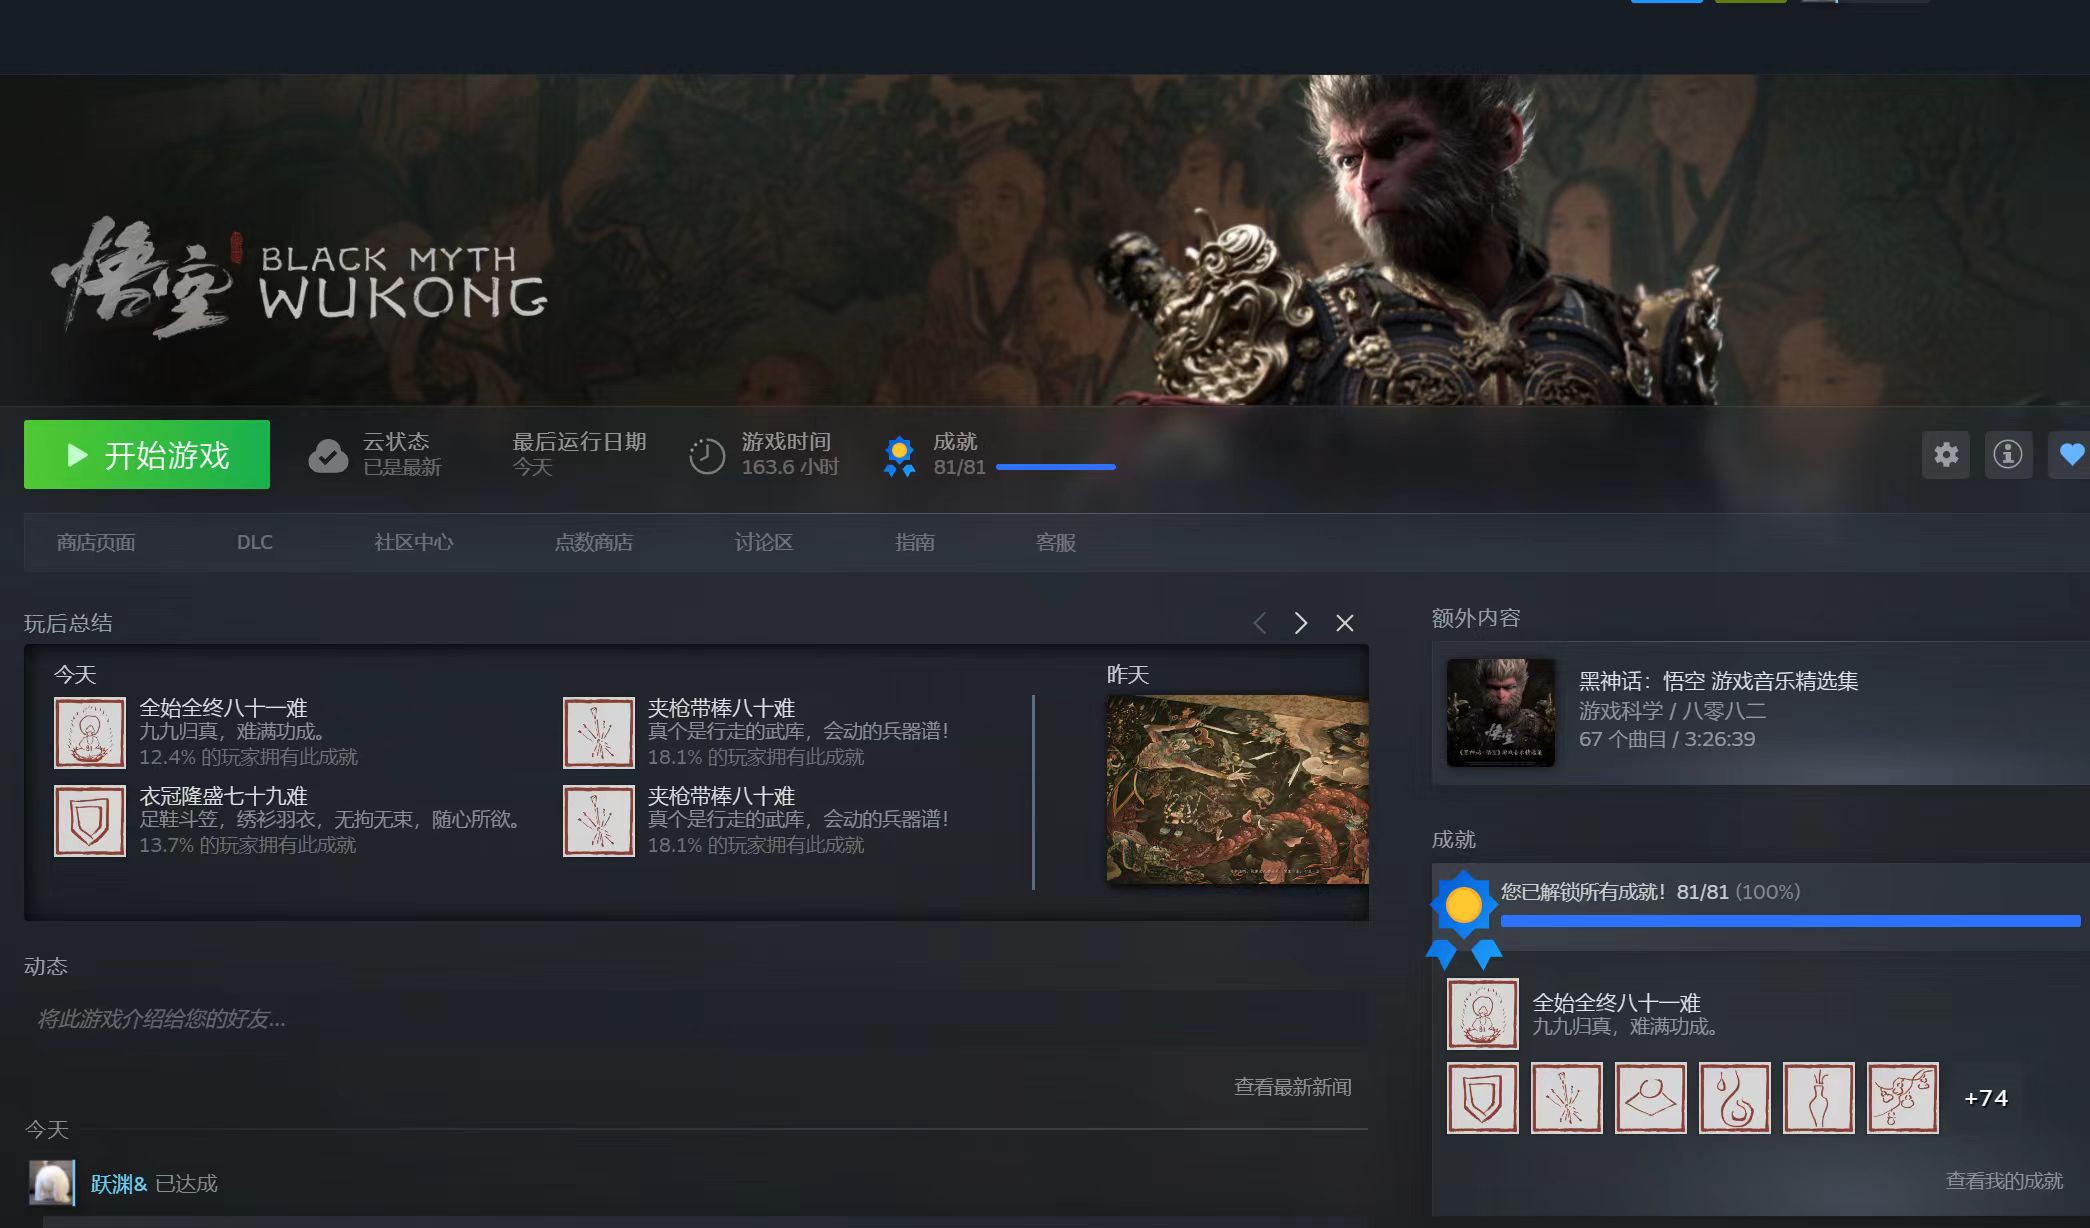Click the 将此游戏介绍给您的好友 input field
The image size is (2090, 1228).
696,1019
